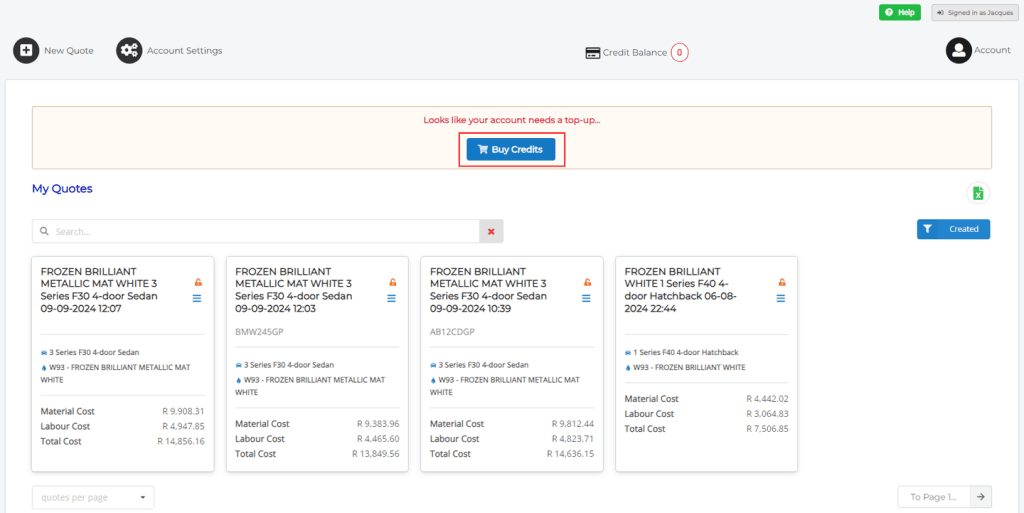
Task: Open the green Help button
Action: coord(899,12)
